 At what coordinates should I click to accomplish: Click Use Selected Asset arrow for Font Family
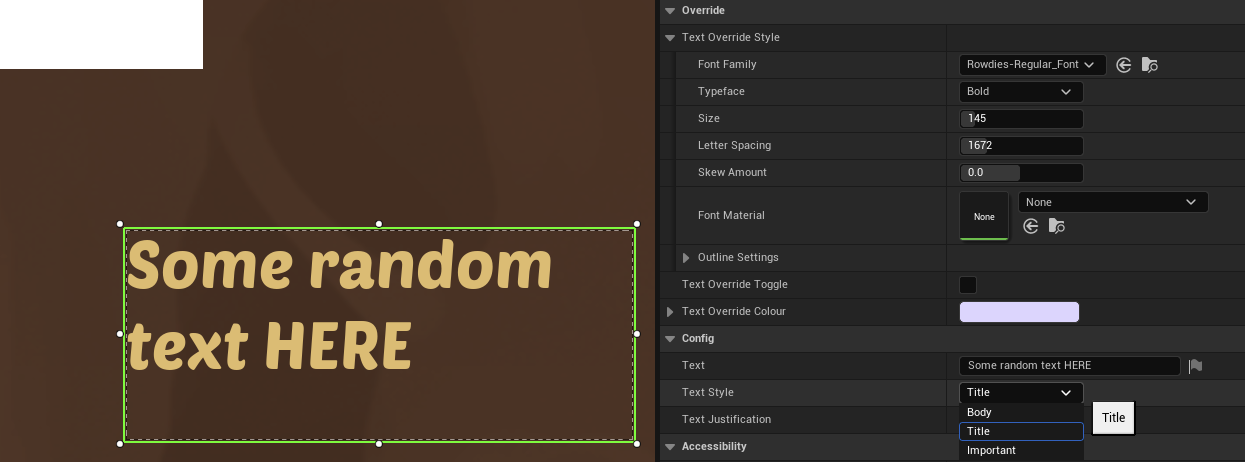(x=1124, y=65)
